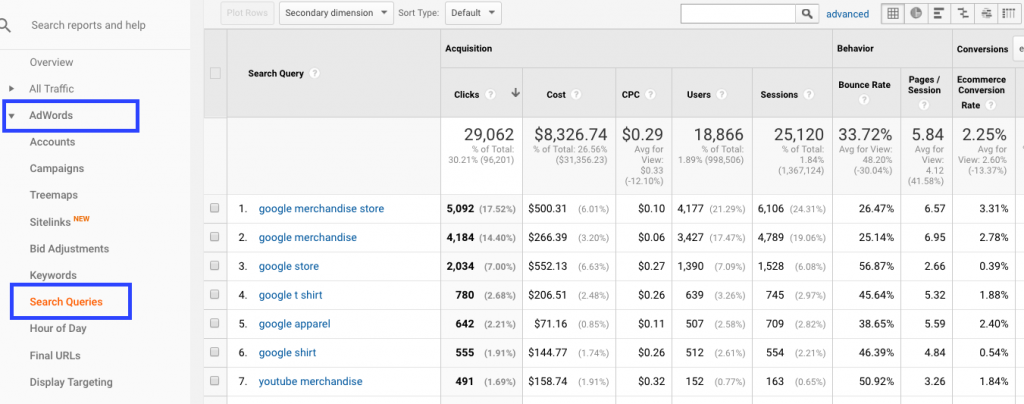Open Keywords report
This screenshot has height=404, width=1024.
coord(53,275)
